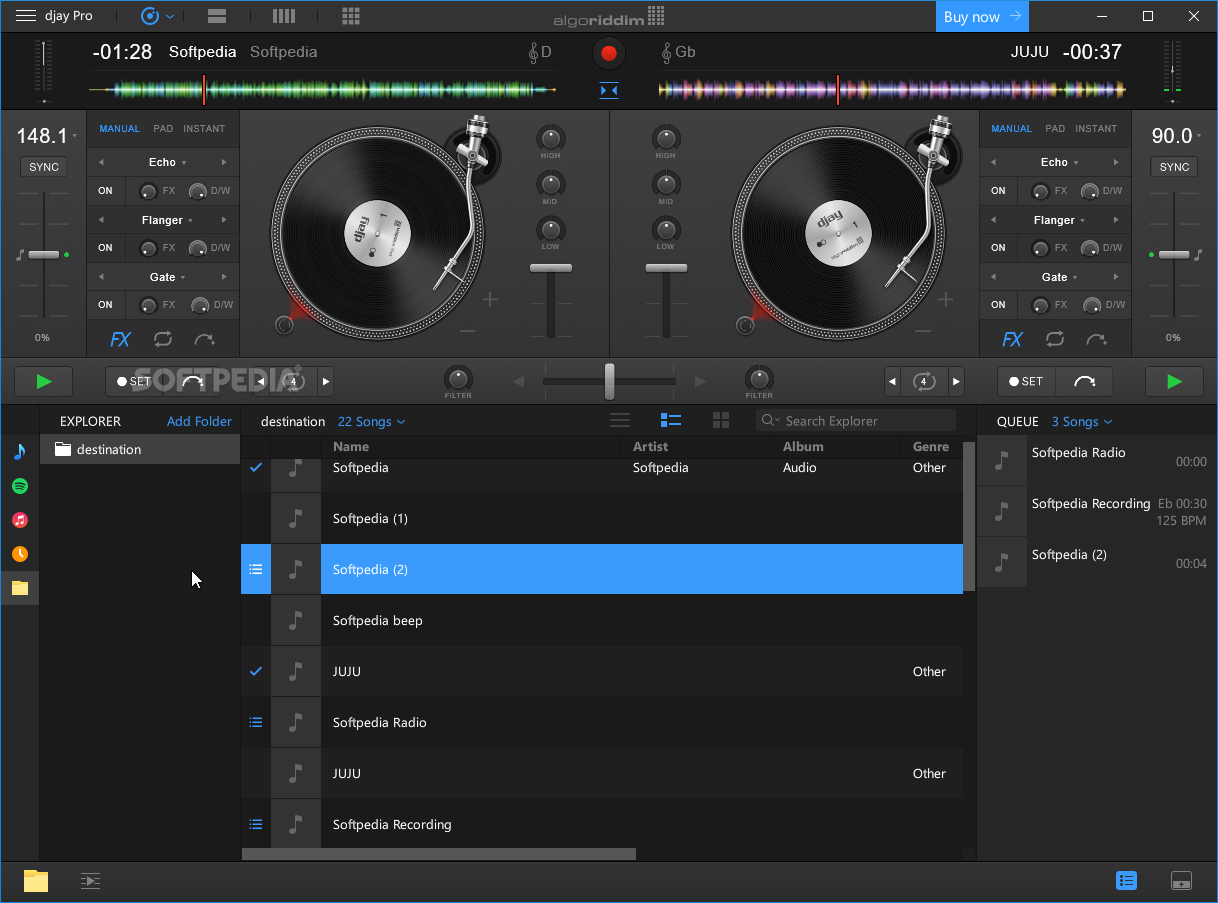This screenshot has width=1218, height=903.
Task: Switch library to plain list view
Action: (620, 421)
